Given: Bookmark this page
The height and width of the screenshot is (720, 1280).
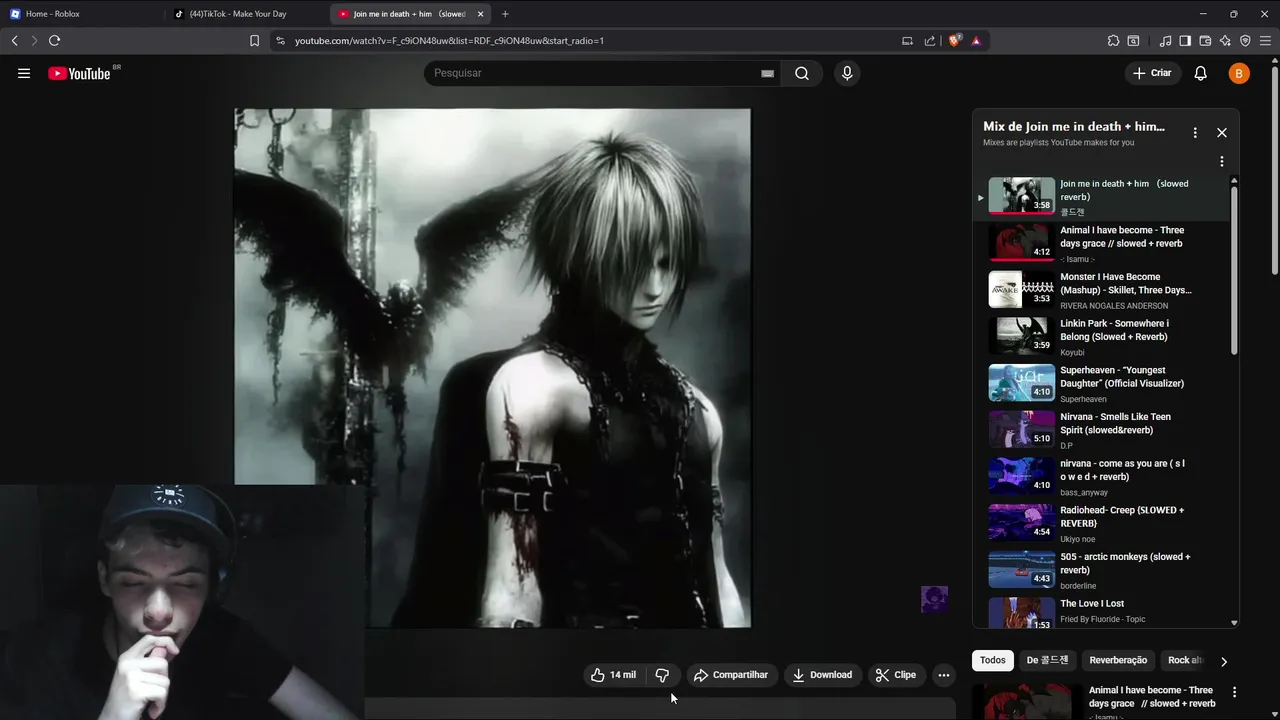Looking at the screenshot, I should pyautogui.click(x=254, y=41).
